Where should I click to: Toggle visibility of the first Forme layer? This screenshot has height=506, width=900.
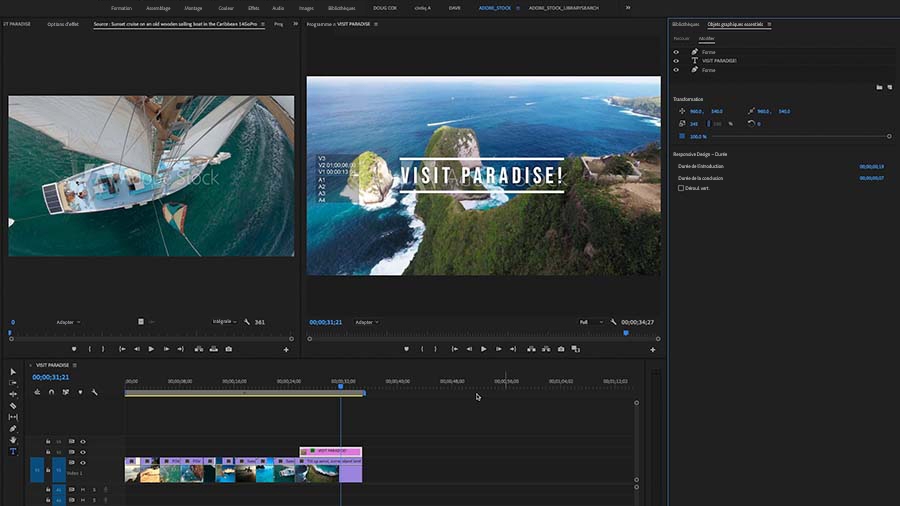(x=676, y=52)
